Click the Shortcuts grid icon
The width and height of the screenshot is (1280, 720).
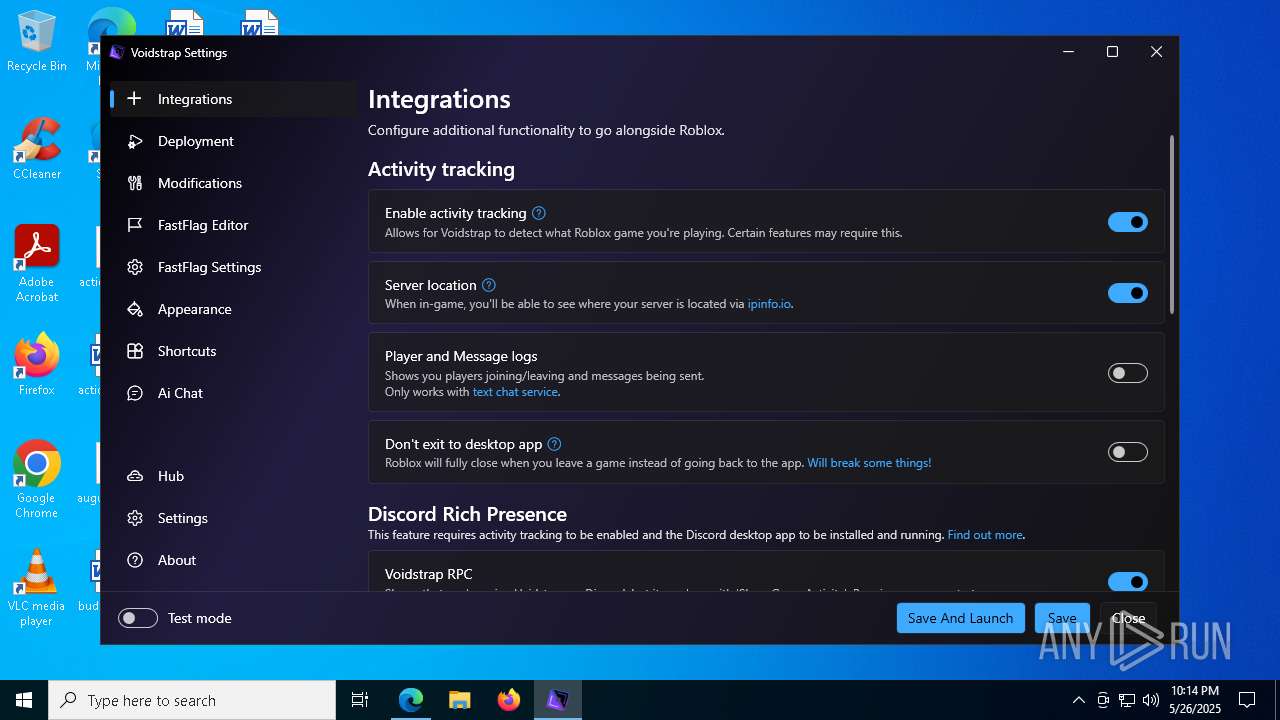[x=135, y=351]
